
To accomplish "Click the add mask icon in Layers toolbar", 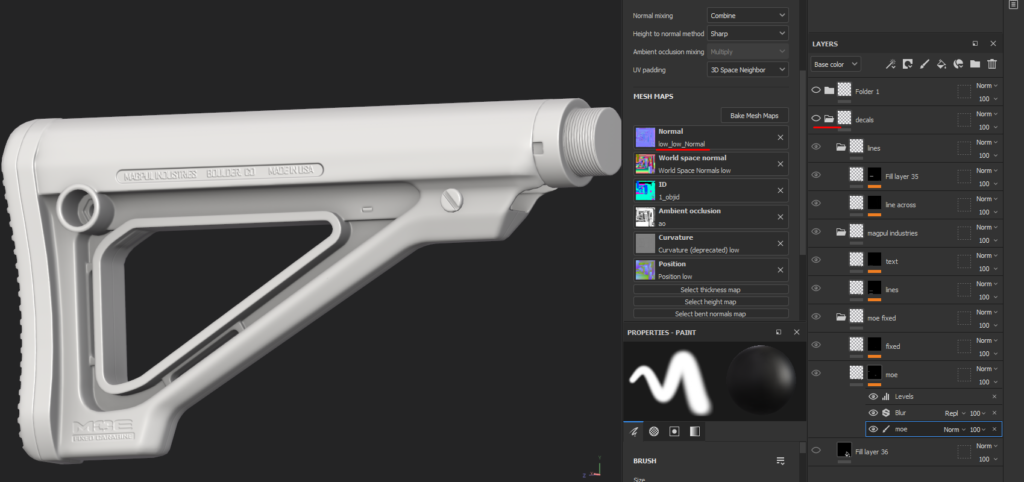I will coord(907,64).
